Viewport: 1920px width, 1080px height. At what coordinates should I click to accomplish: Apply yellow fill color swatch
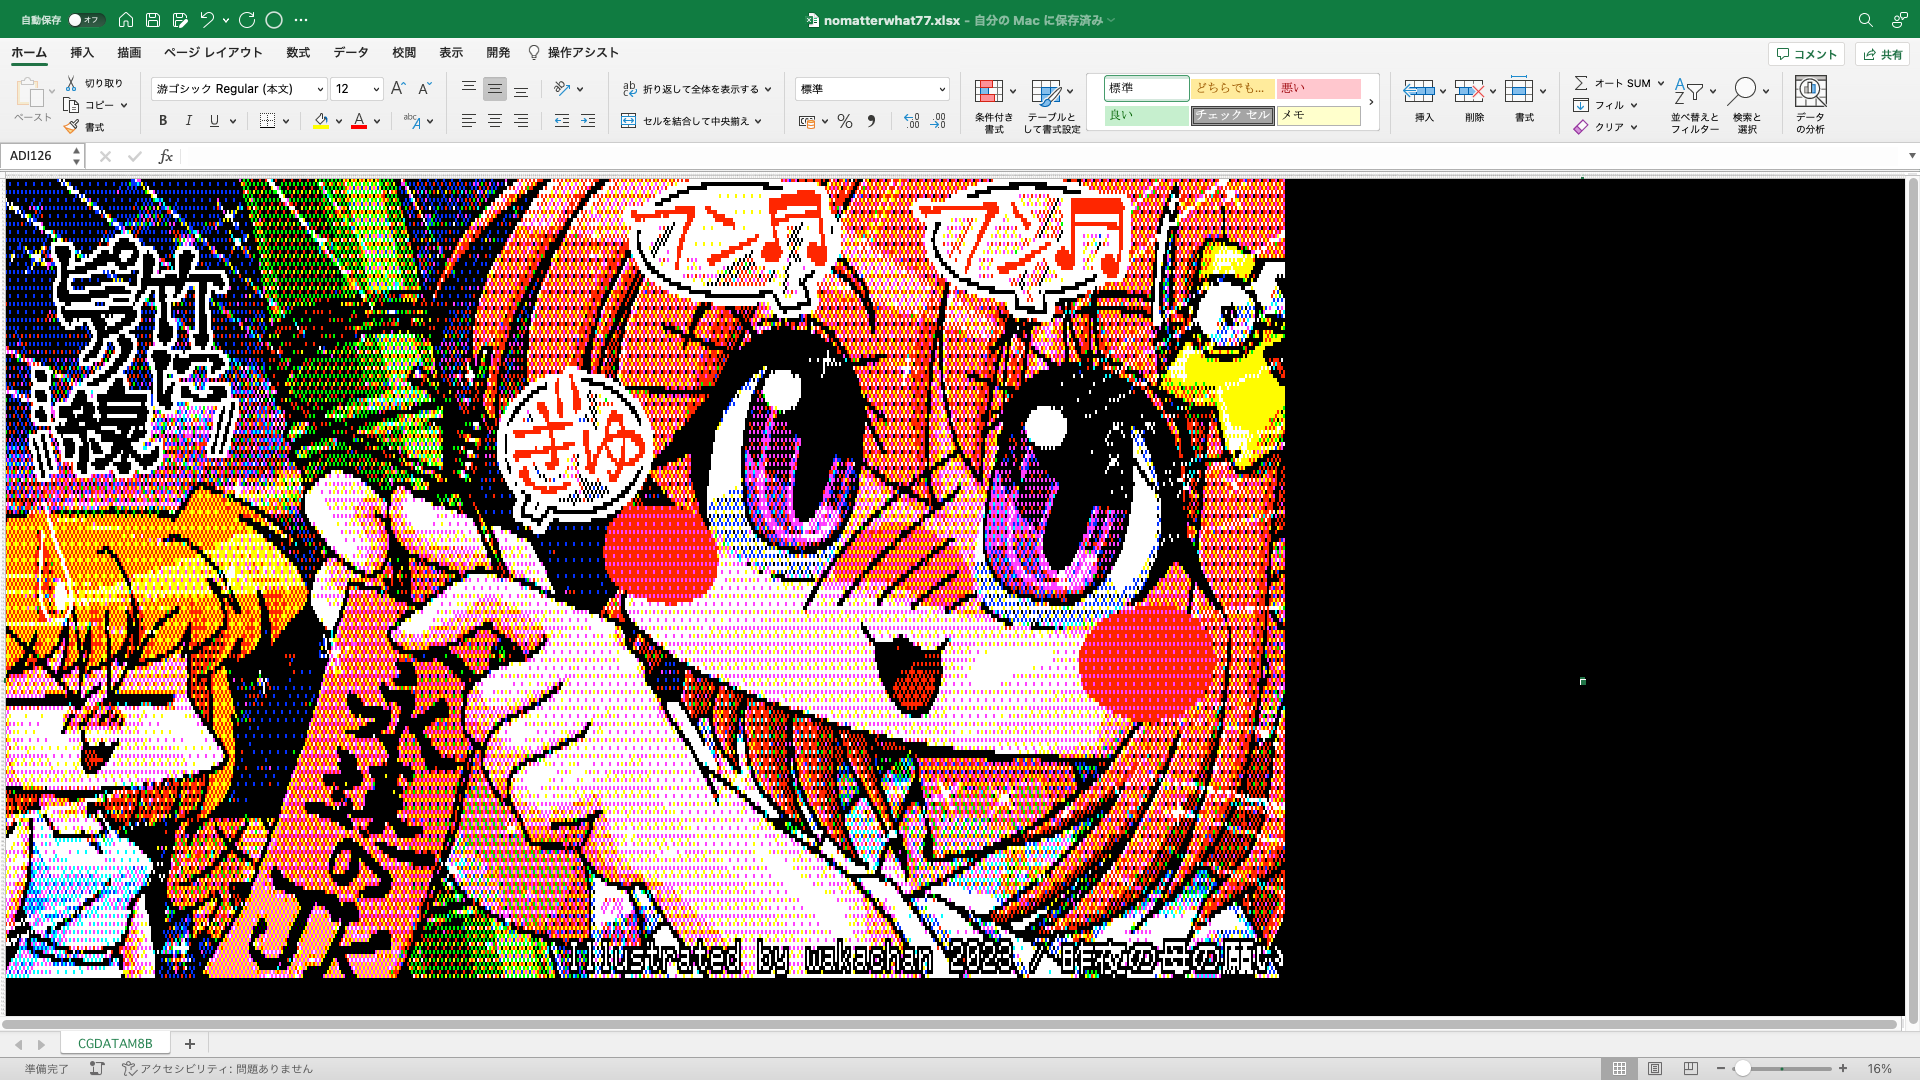click(x=321, y=121)
